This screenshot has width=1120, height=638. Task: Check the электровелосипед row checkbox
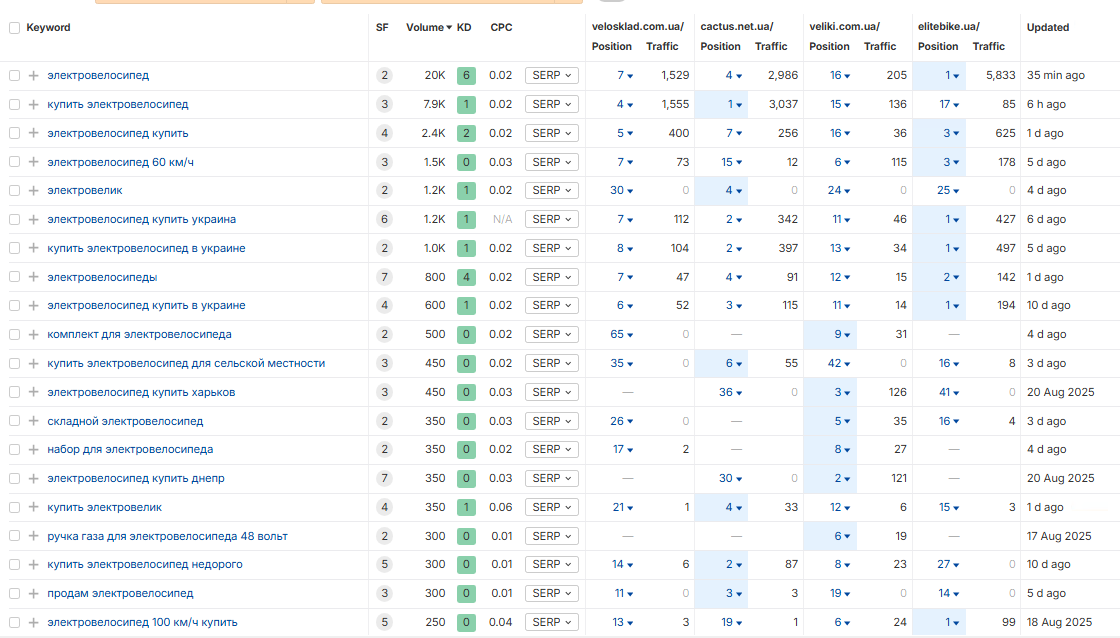pos(14,75)
